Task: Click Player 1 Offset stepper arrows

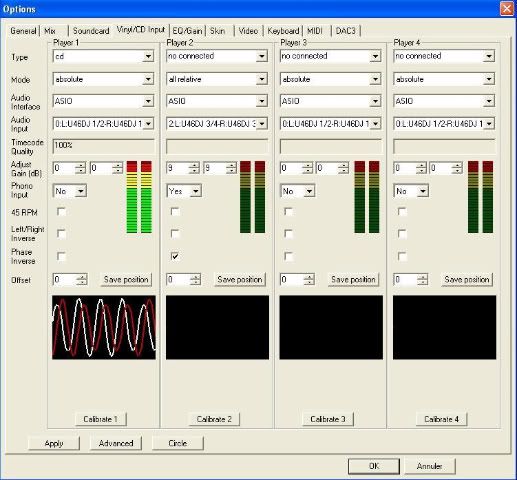Action: pyautogui.click(x=82, y=279)
